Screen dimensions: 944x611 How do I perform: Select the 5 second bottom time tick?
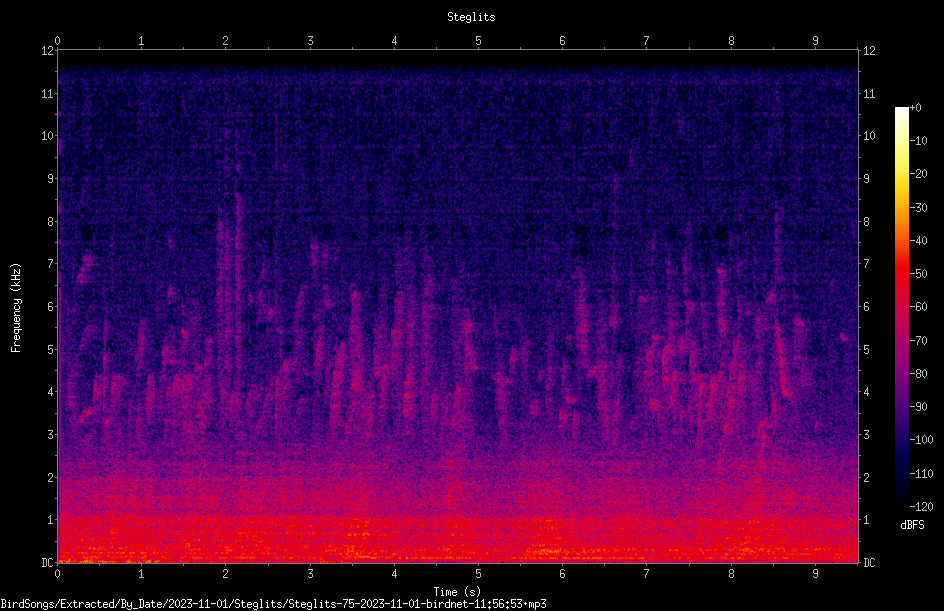479,574
